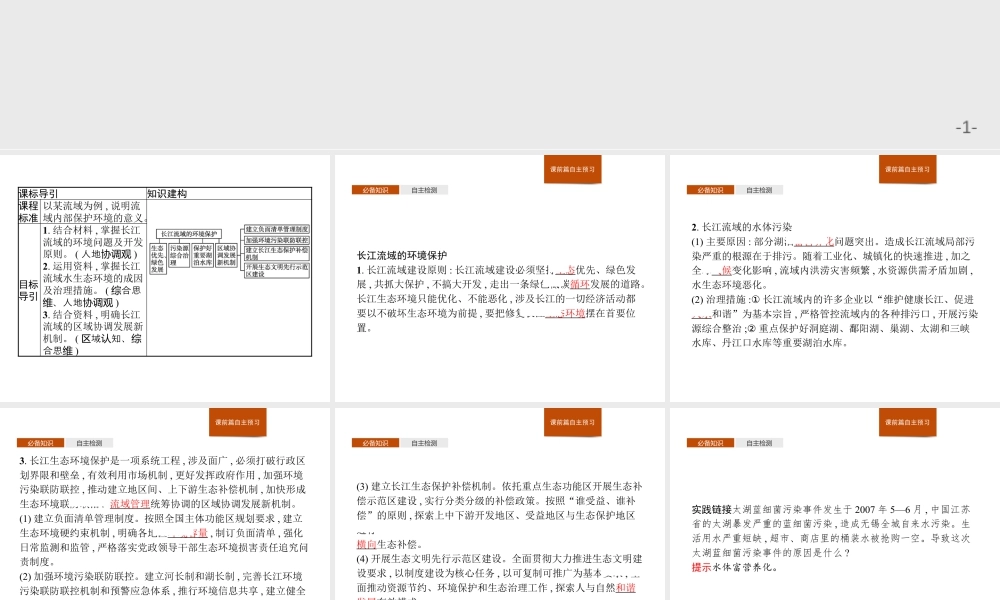Viewport: 1000px width, 600px height.
Task: Open the red underlined 横向 link
Action: click(366, 544)
